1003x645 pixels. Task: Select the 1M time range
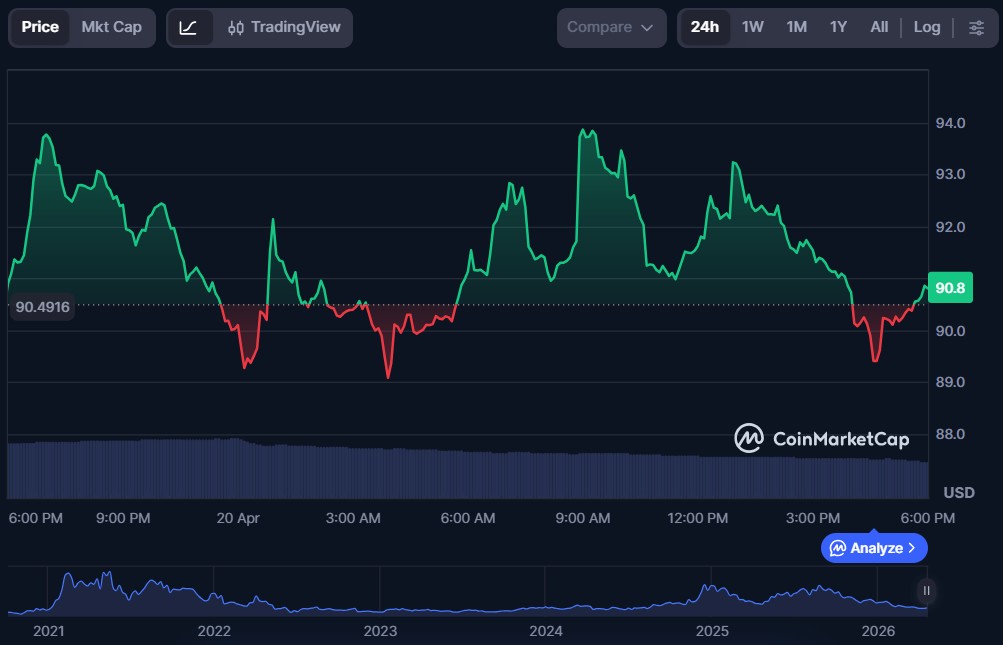tap(796, 27)
